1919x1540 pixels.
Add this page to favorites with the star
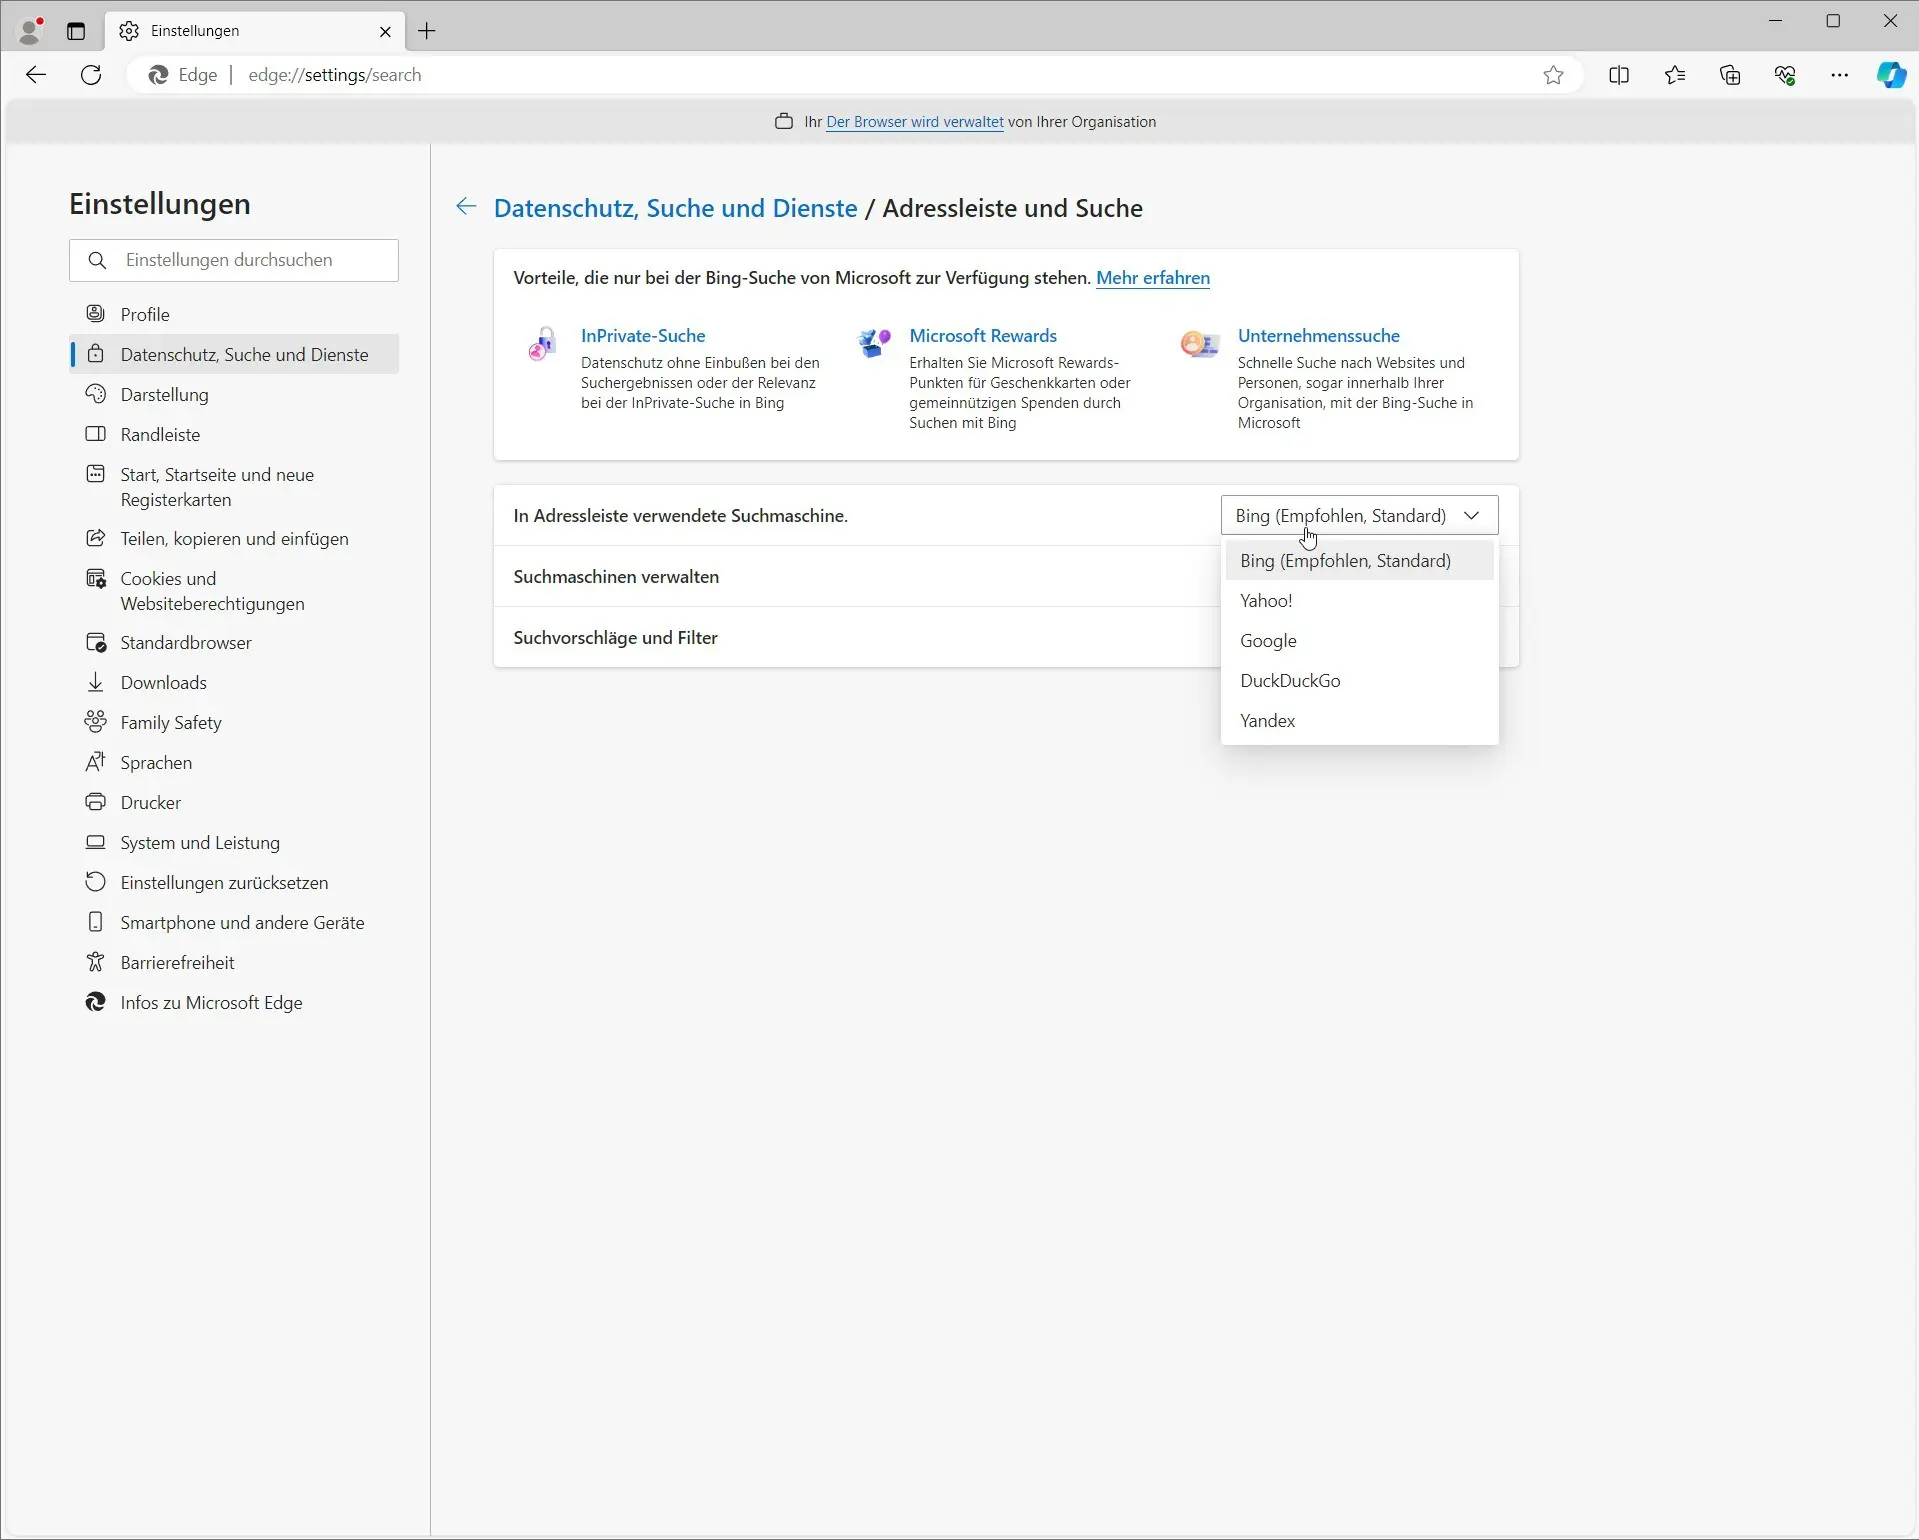1553,75
